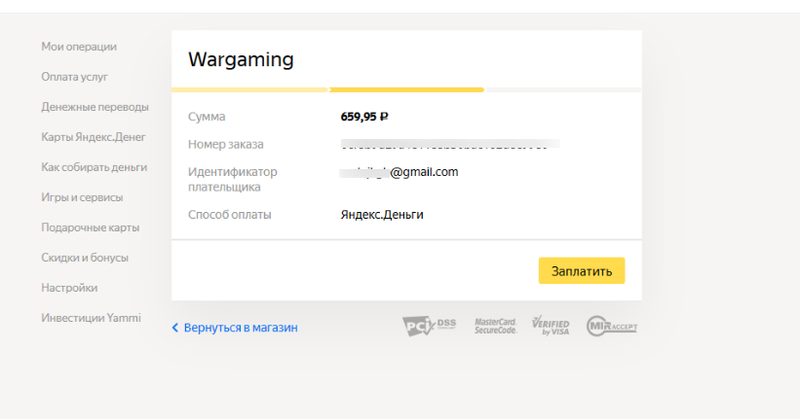The height and width of the screenshot is (419, 800).
Task: Open Мои операции in the sidebar
Action: tap(79, 46)
